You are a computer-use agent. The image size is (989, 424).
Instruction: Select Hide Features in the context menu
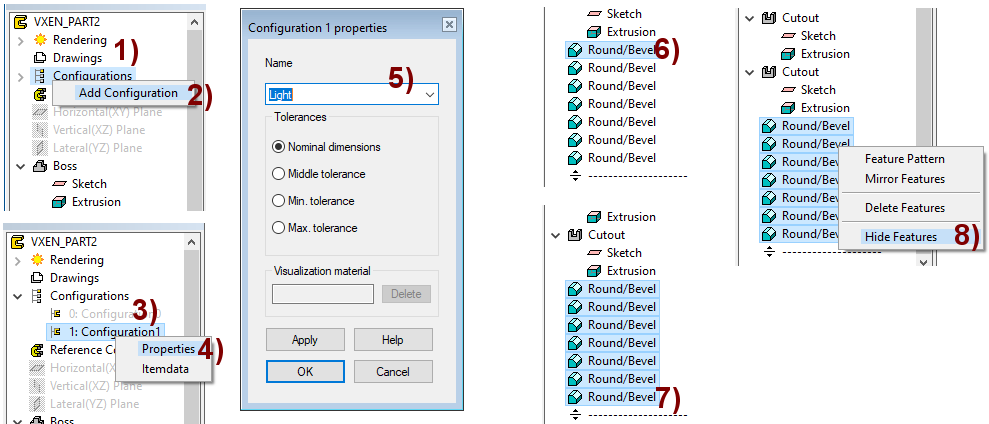[x=900, y=237]
